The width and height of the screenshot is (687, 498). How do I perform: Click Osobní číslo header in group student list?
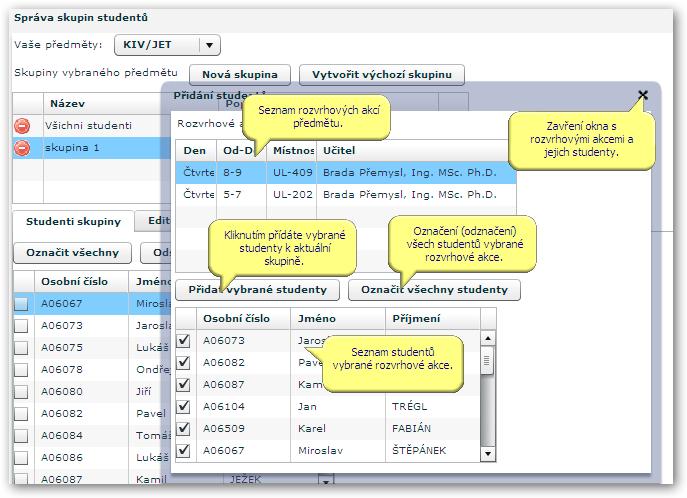[81, 281]
